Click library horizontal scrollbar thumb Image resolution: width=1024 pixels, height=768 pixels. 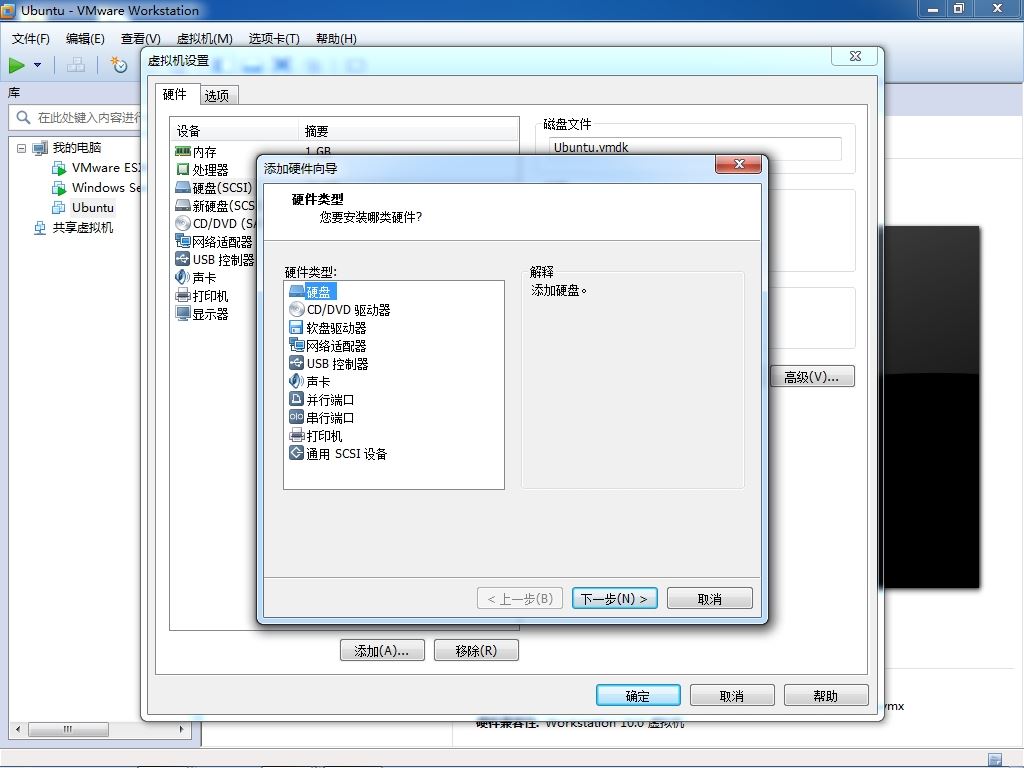pos(68,729)
